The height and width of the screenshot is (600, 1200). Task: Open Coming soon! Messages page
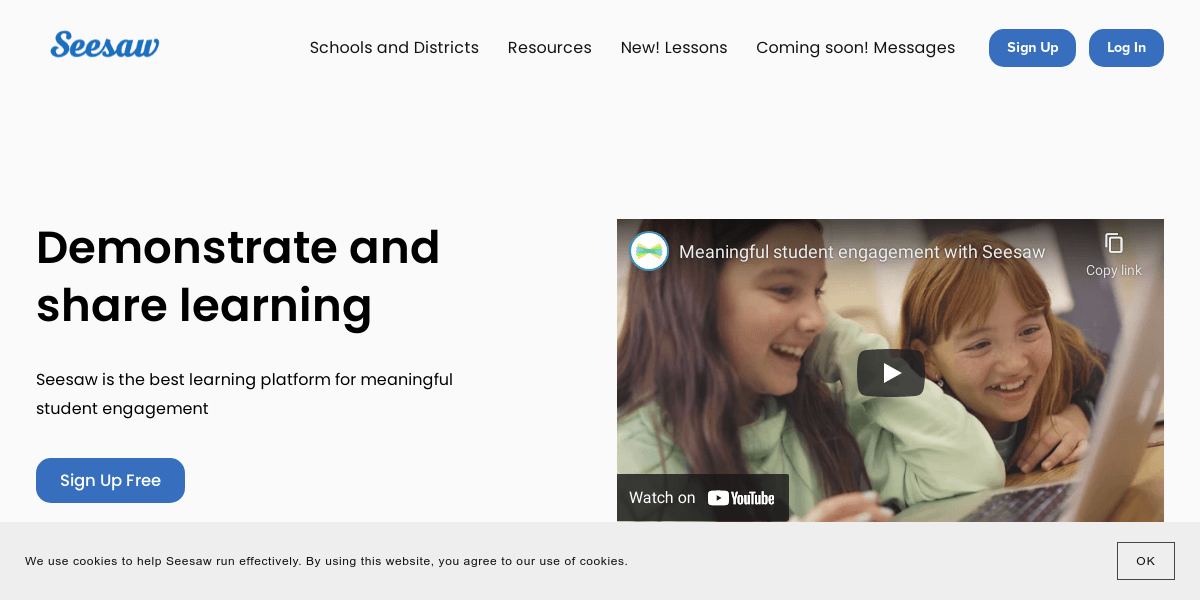855,47
